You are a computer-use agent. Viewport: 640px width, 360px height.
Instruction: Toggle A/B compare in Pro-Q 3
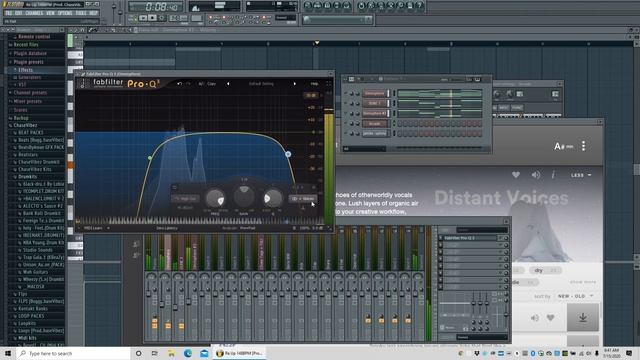coord(201,84)
